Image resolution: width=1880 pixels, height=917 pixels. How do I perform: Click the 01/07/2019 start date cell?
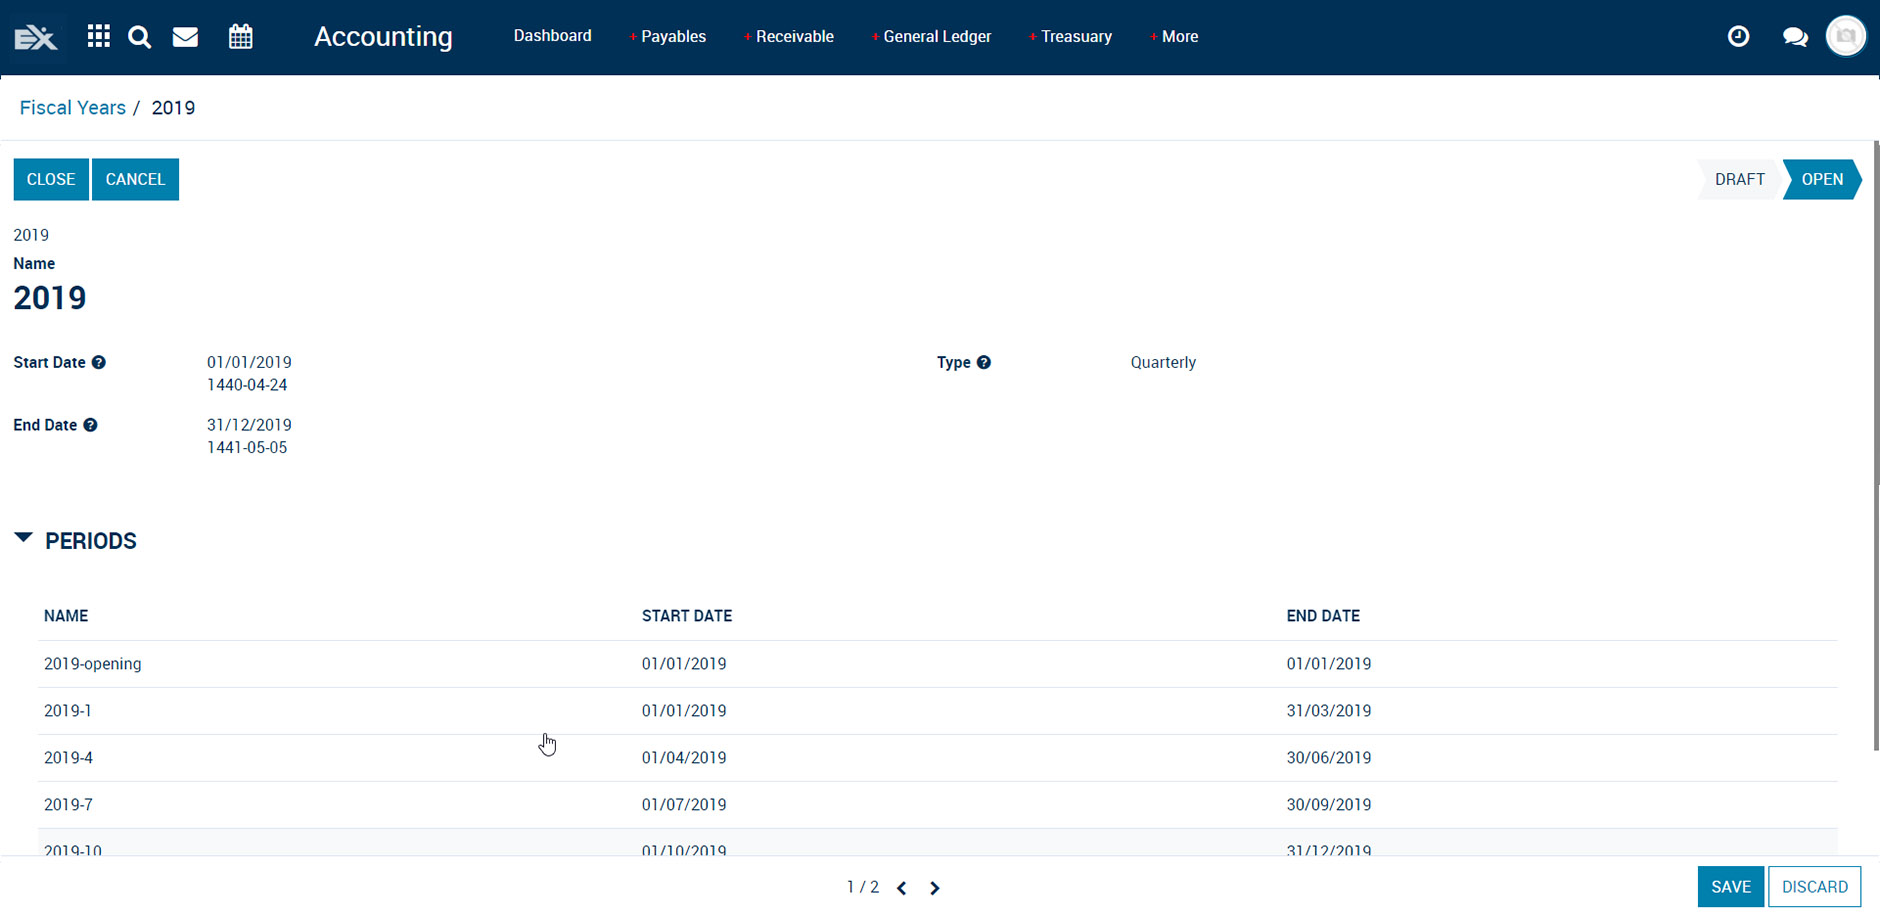[x=684, y=805]
